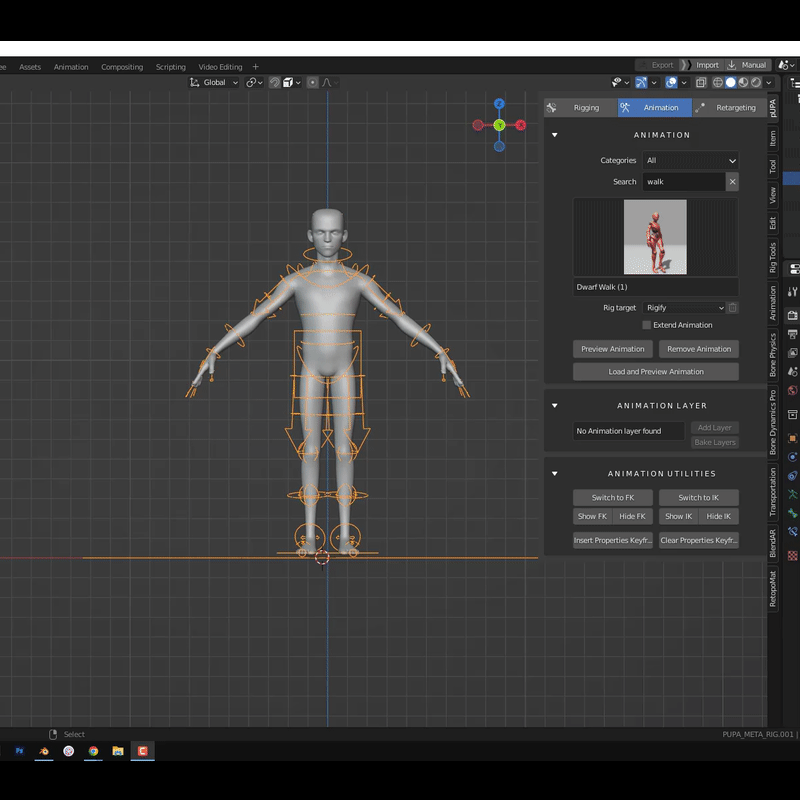Open the Categories dropdown
The width and height of the screenshot is (800, 800).
click(x=690, y=160)
